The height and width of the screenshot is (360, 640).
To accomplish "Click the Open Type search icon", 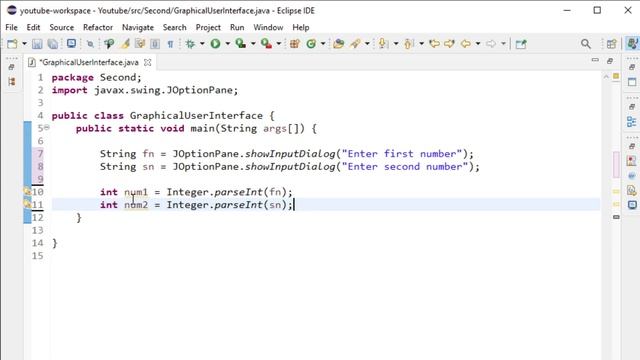I will click(x=109, y=44).
